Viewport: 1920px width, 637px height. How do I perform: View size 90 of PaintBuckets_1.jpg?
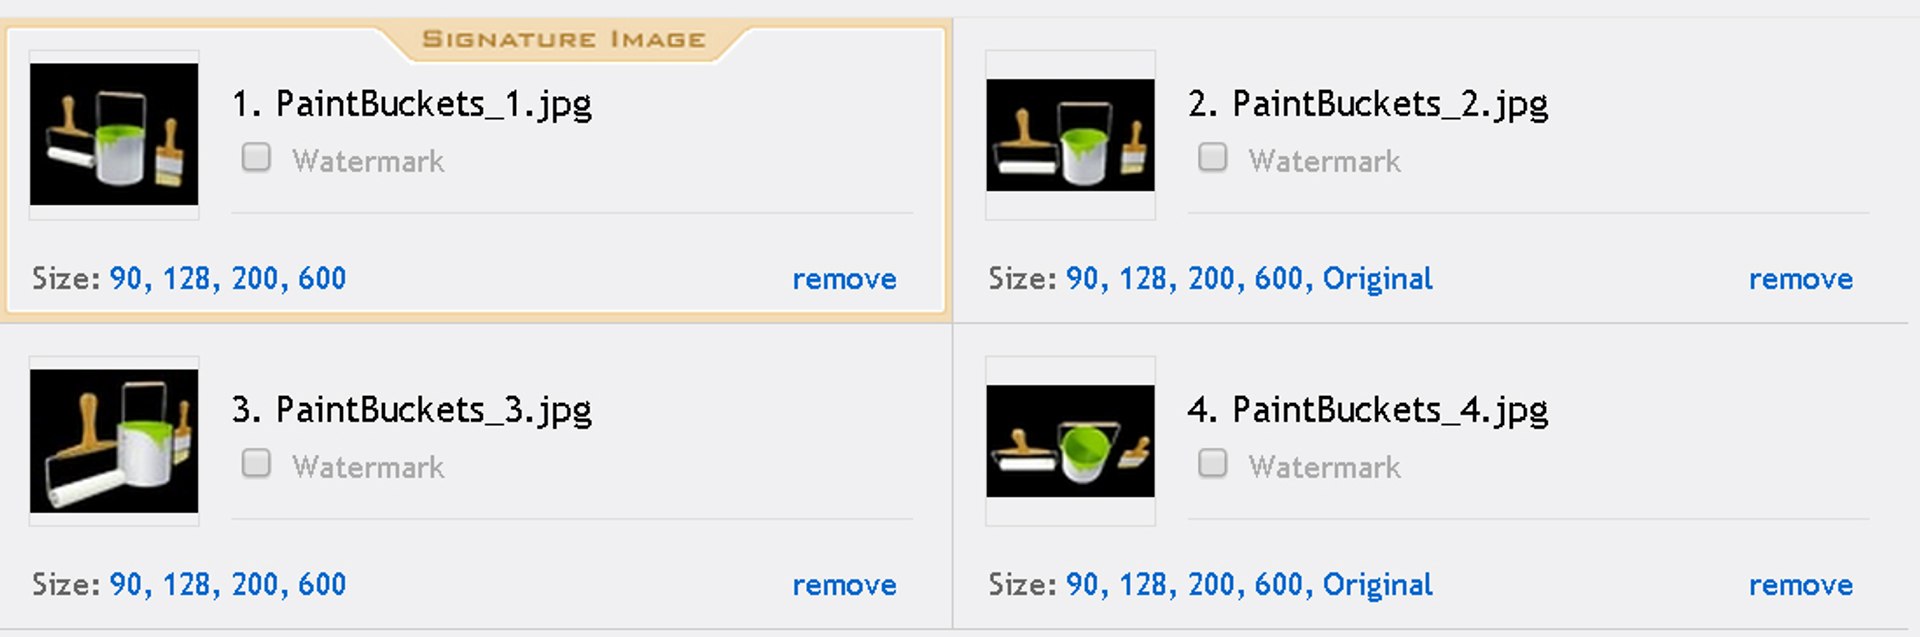pyautogui.click(x=127, y=278)
